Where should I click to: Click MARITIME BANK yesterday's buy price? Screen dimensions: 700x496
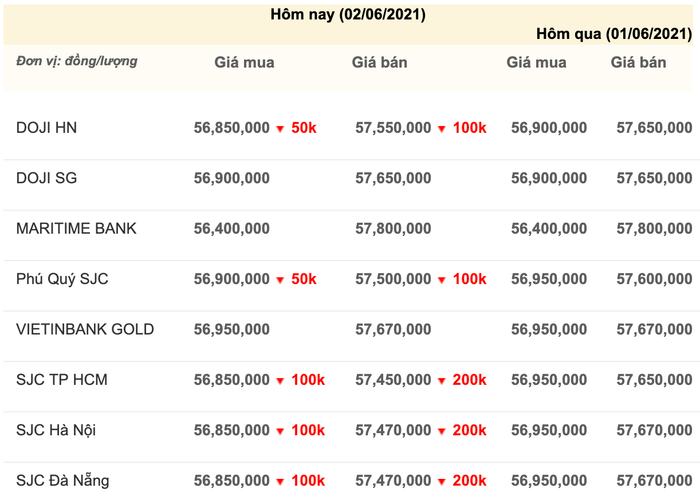click(x=549, y=229)
